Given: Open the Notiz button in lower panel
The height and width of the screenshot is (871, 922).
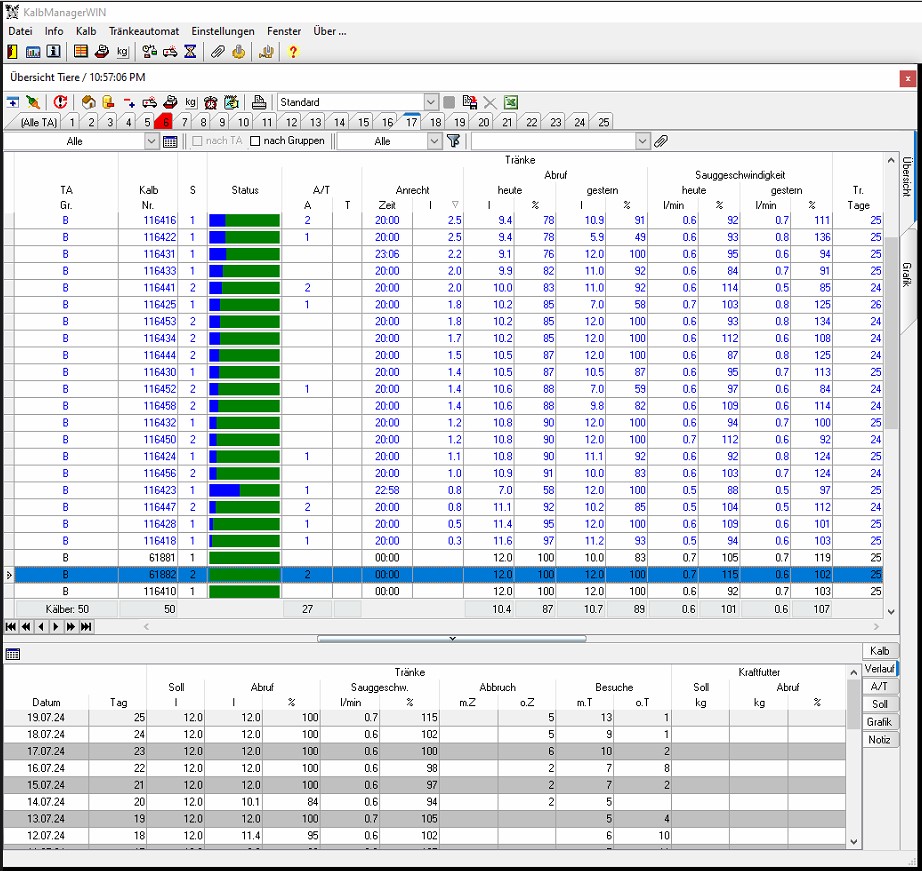Looking at the screenshot, I should click(878, 740).
